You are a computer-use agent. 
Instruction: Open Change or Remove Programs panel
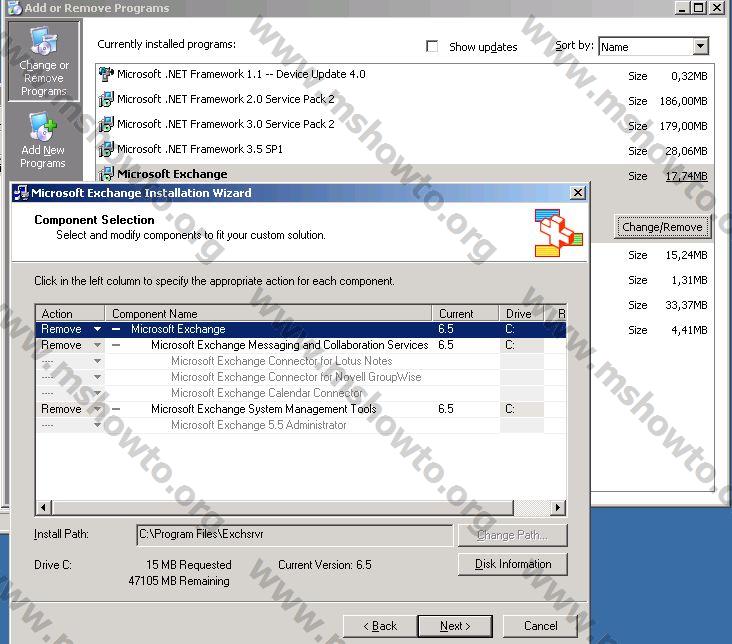[x=44, y=61]
